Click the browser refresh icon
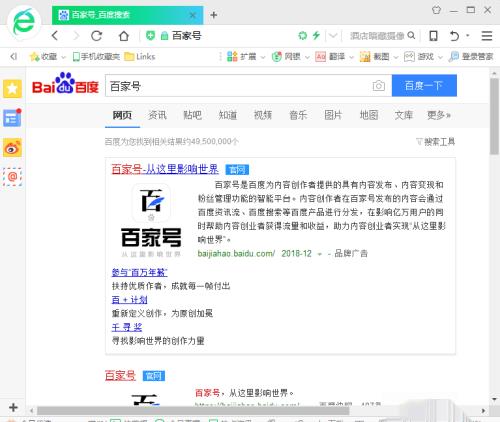The height and width of the screenshot is (422, 500). click(x=97, y=36)
